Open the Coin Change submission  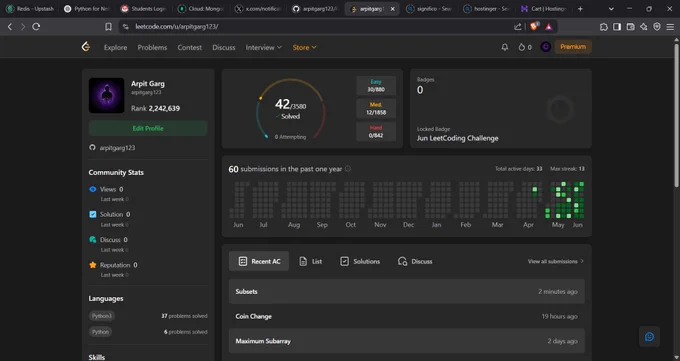406,316
